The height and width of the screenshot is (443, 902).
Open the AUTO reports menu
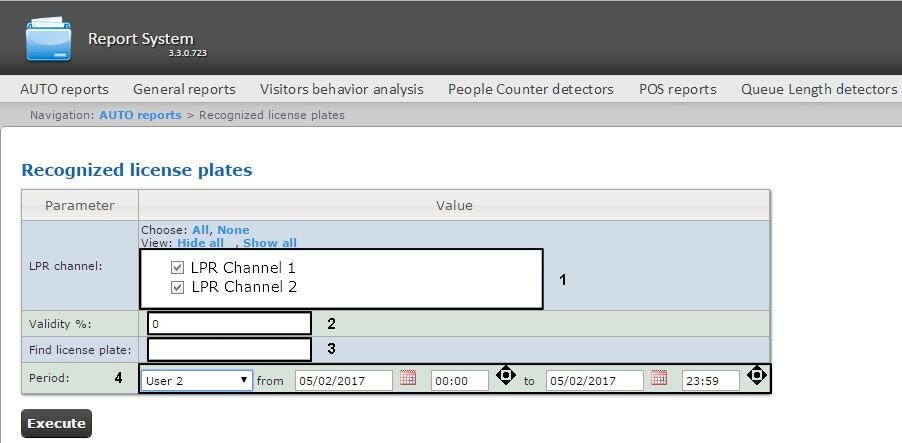64,89
